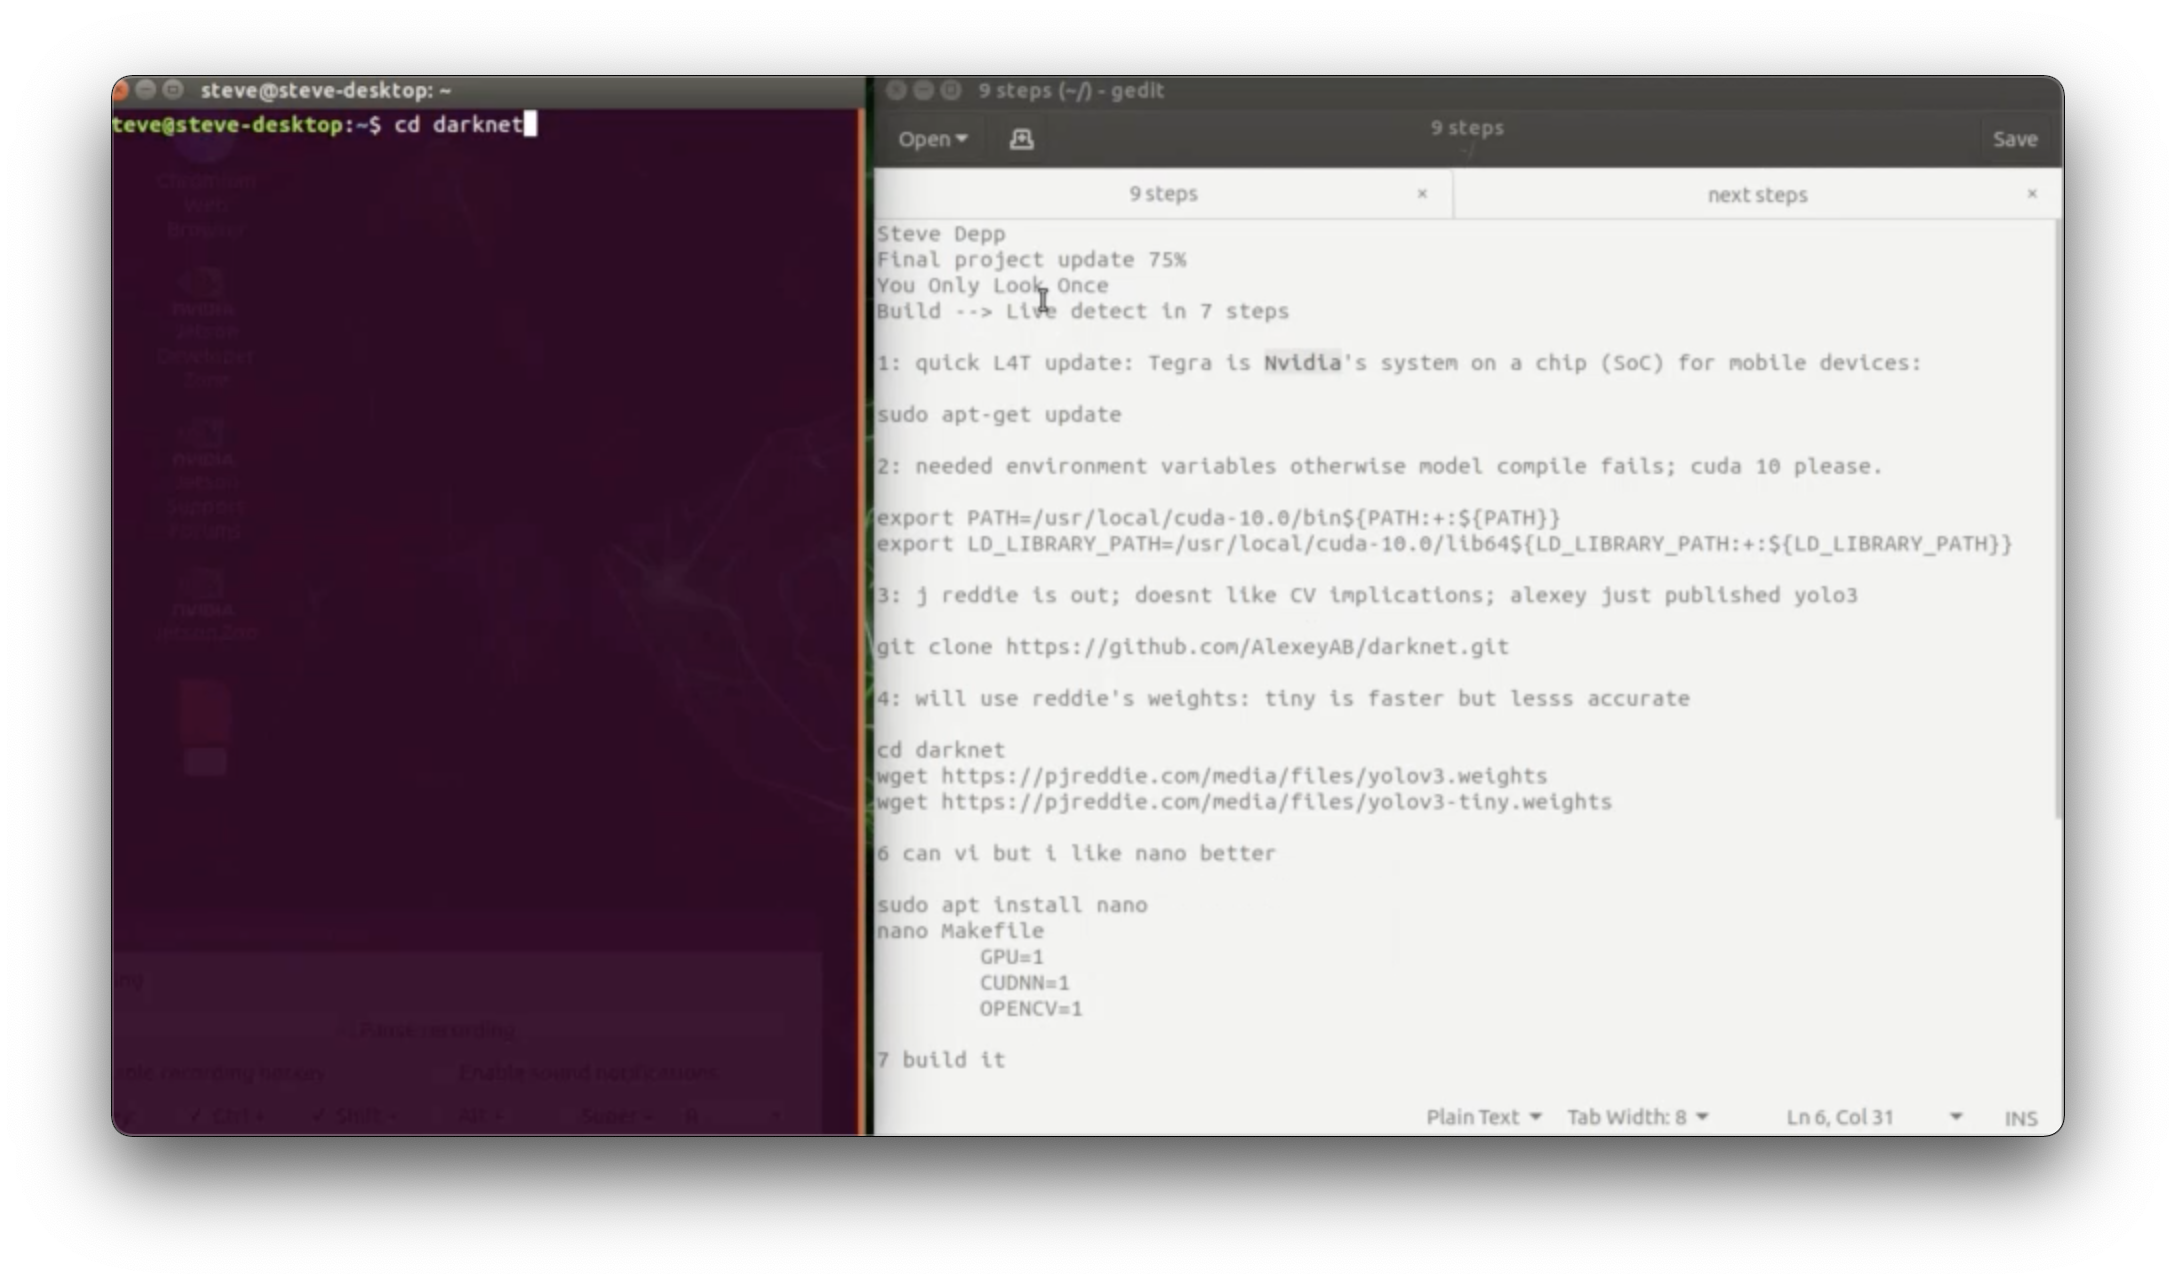Open the Plain Text language dropdown
This screenshot has height=1284, width=2176.
tap(1483, 1117)
